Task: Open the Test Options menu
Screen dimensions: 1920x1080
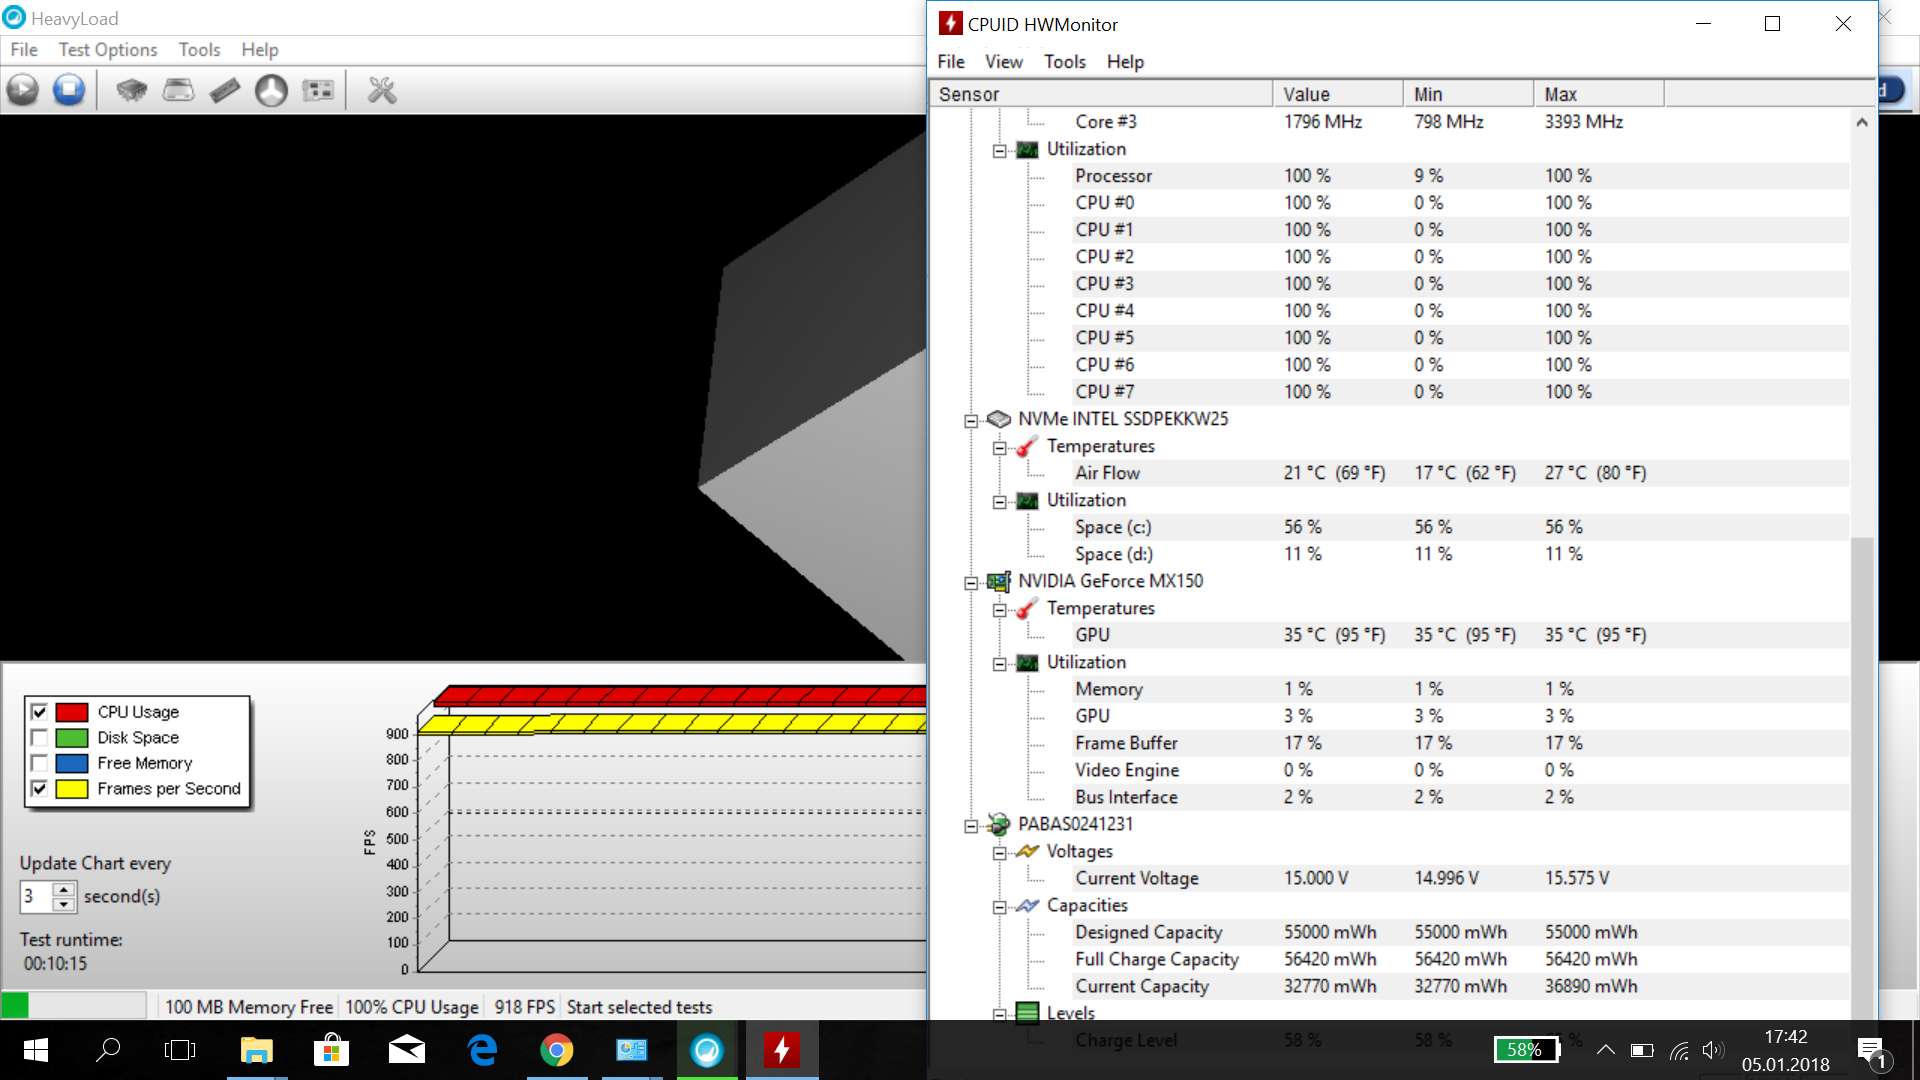Action: pyautogui.click(x=107, y=50)
